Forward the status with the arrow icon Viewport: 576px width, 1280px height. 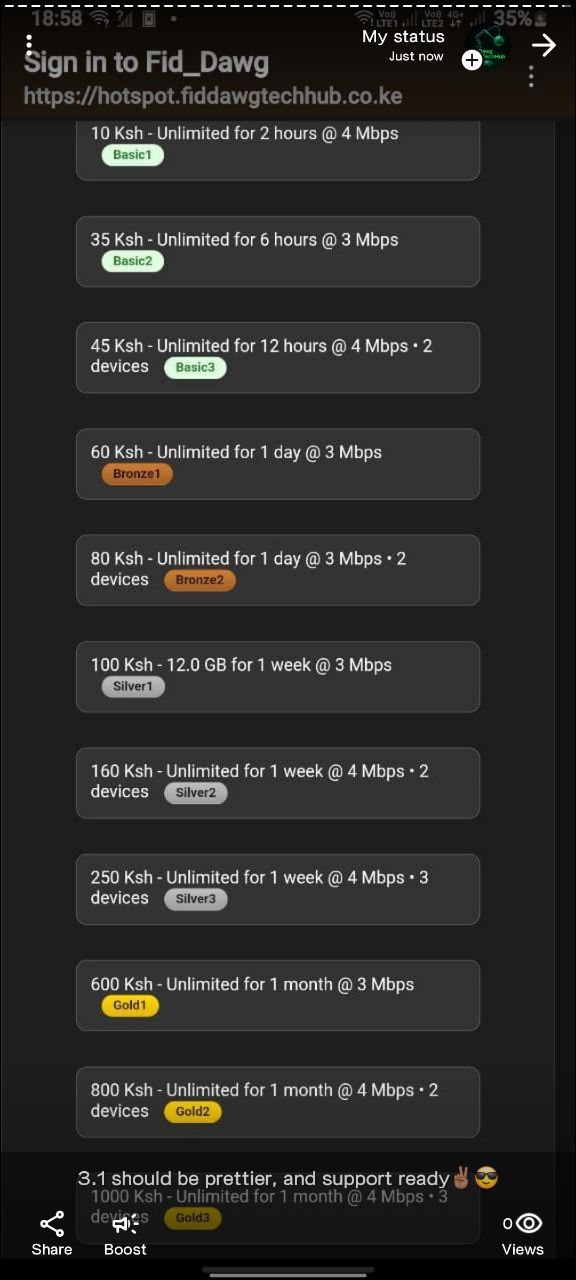[x=543, y=45]
